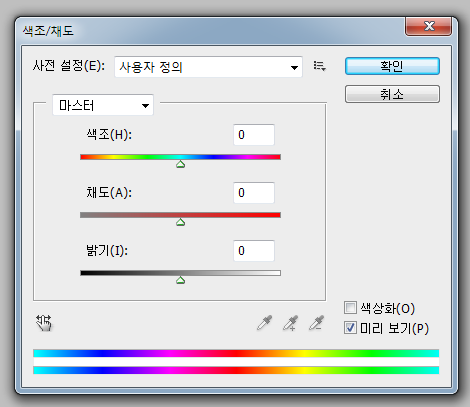Click the top color spectrum bar
The image size is (470, 407).
point(236,353)
